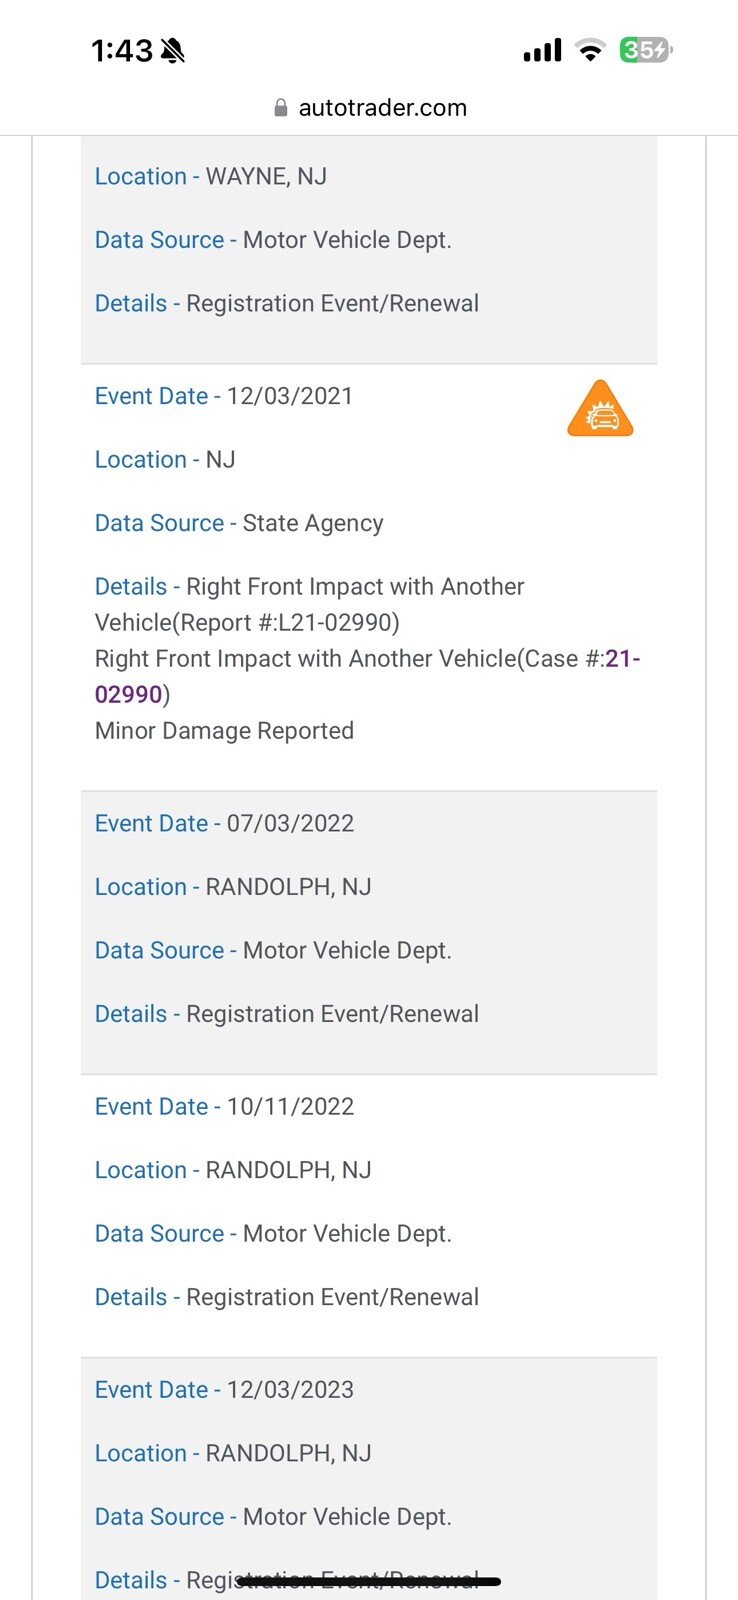Tap the cellular signal bars icon
The width and height of the screenshot is (738, 1600).
(542, 50)
